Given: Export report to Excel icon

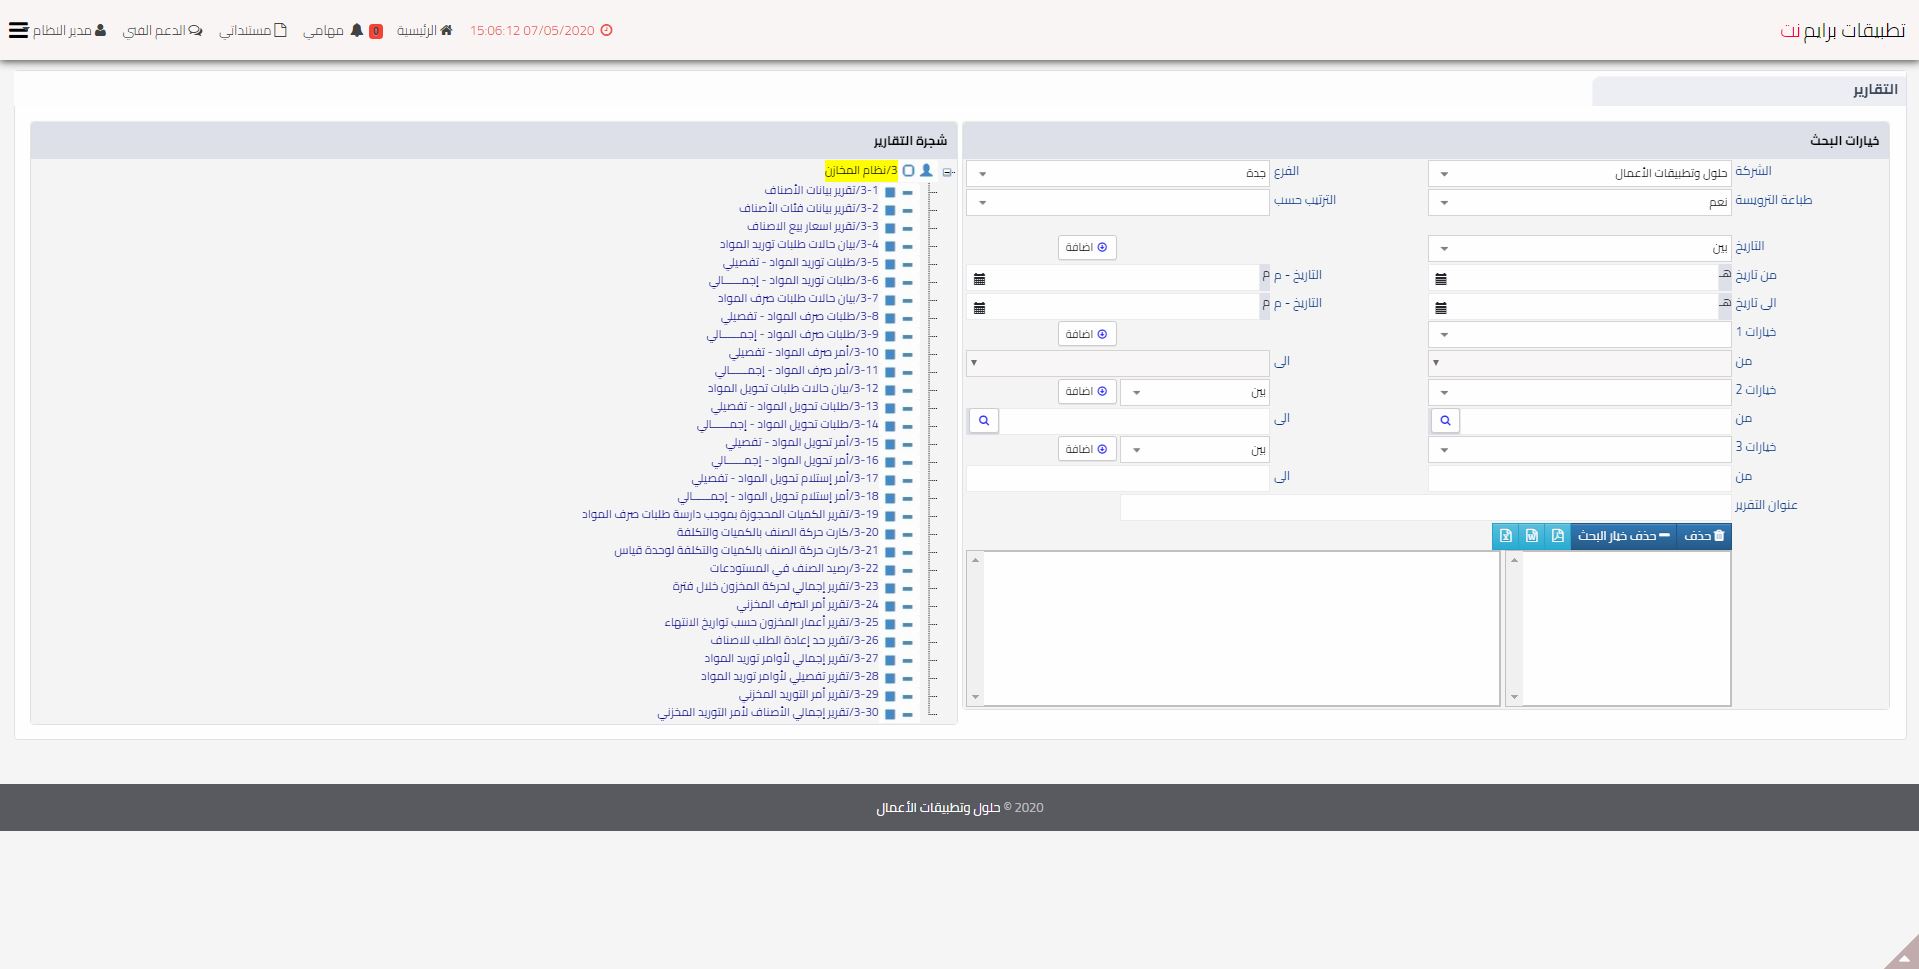Looking at the screenshot, I should coord(1505,536).
